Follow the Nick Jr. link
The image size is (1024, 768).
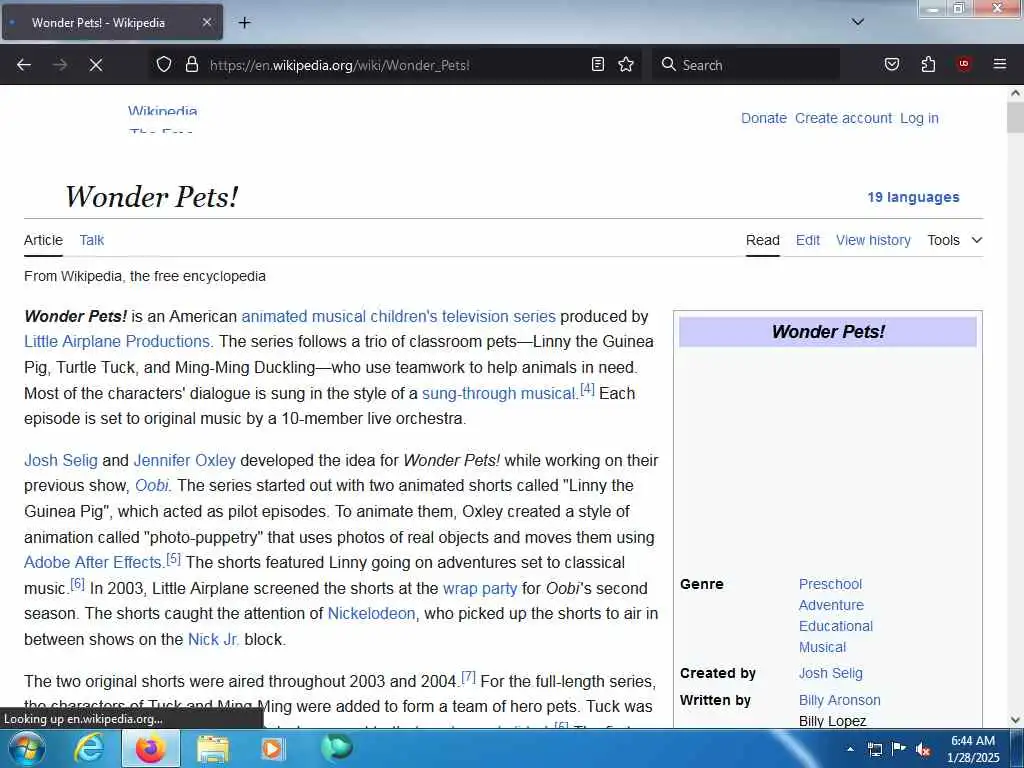[x=214, y=639]
